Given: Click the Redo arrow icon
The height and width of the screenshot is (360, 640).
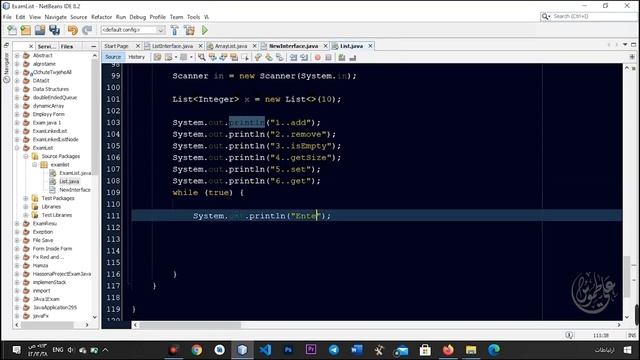Looking at the screenshot, I should pyautogui.click(x=87, y=30).
